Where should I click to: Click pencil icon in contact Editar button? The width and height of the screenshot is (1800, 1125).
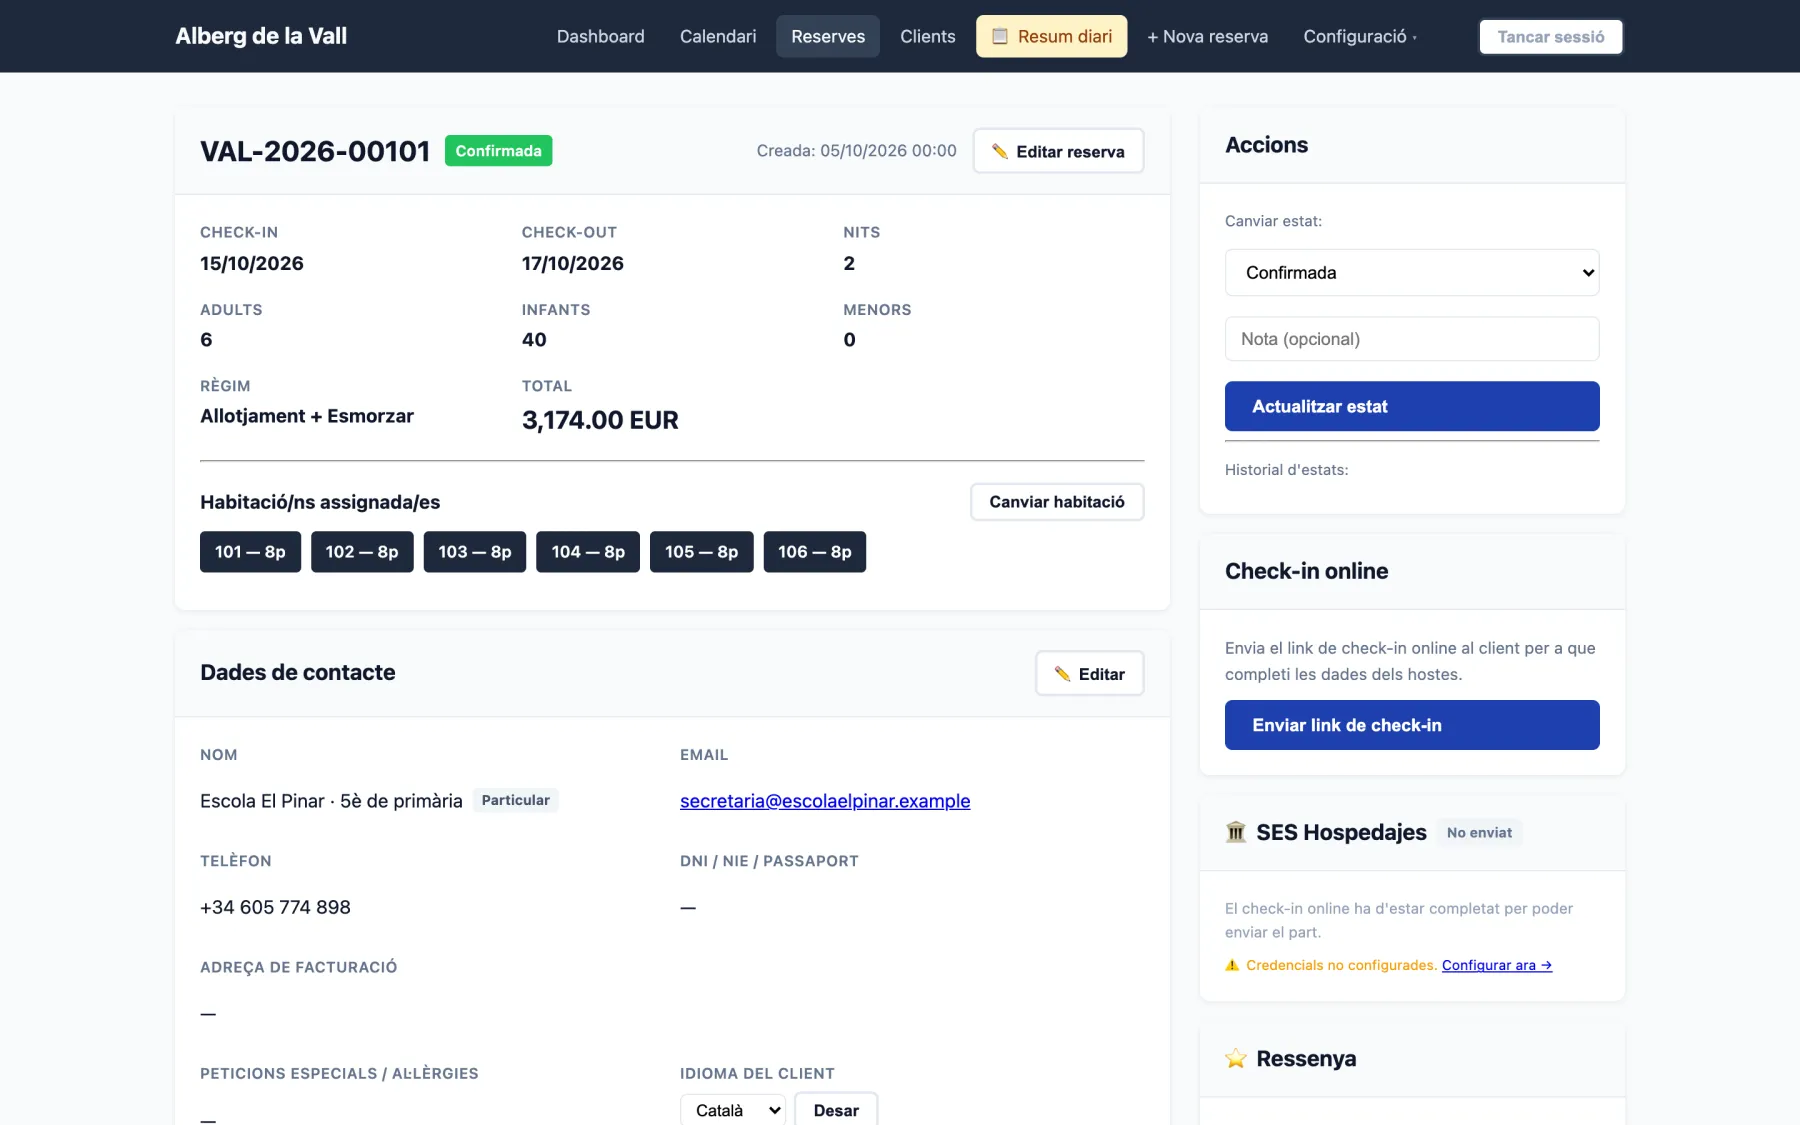tap(1062, 674)
